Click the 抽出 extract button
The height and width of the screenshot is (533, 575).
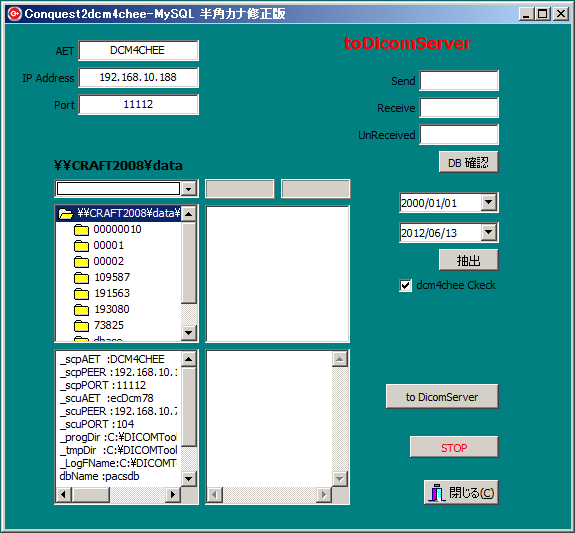pyautogui.click(x=468, y=260)
